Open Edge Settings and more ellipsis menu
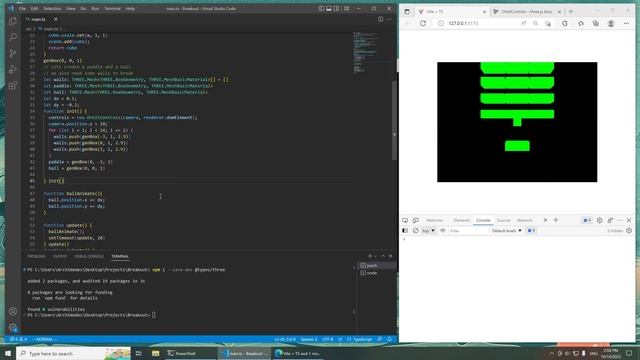The image size is (640, 360). [627, 23]
